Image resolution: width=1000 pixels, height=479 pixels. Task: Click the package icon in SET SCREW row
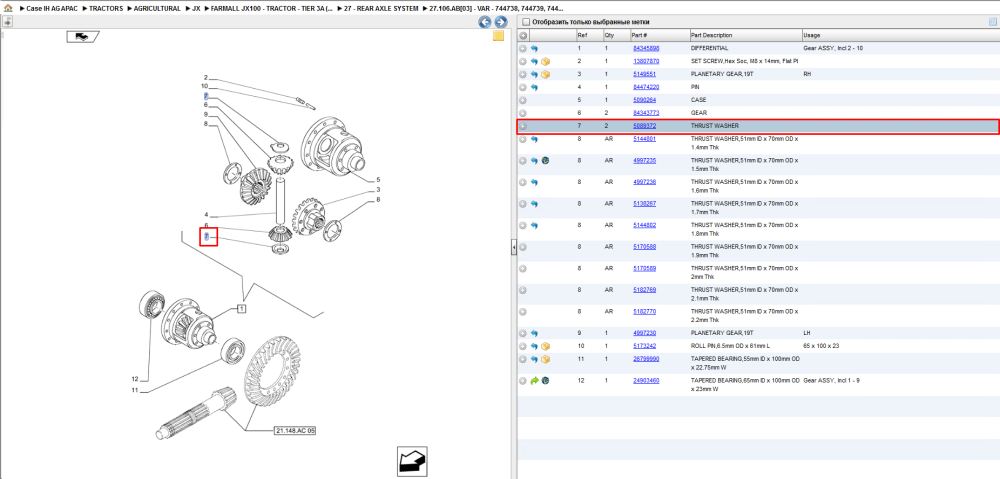point(546,62)
